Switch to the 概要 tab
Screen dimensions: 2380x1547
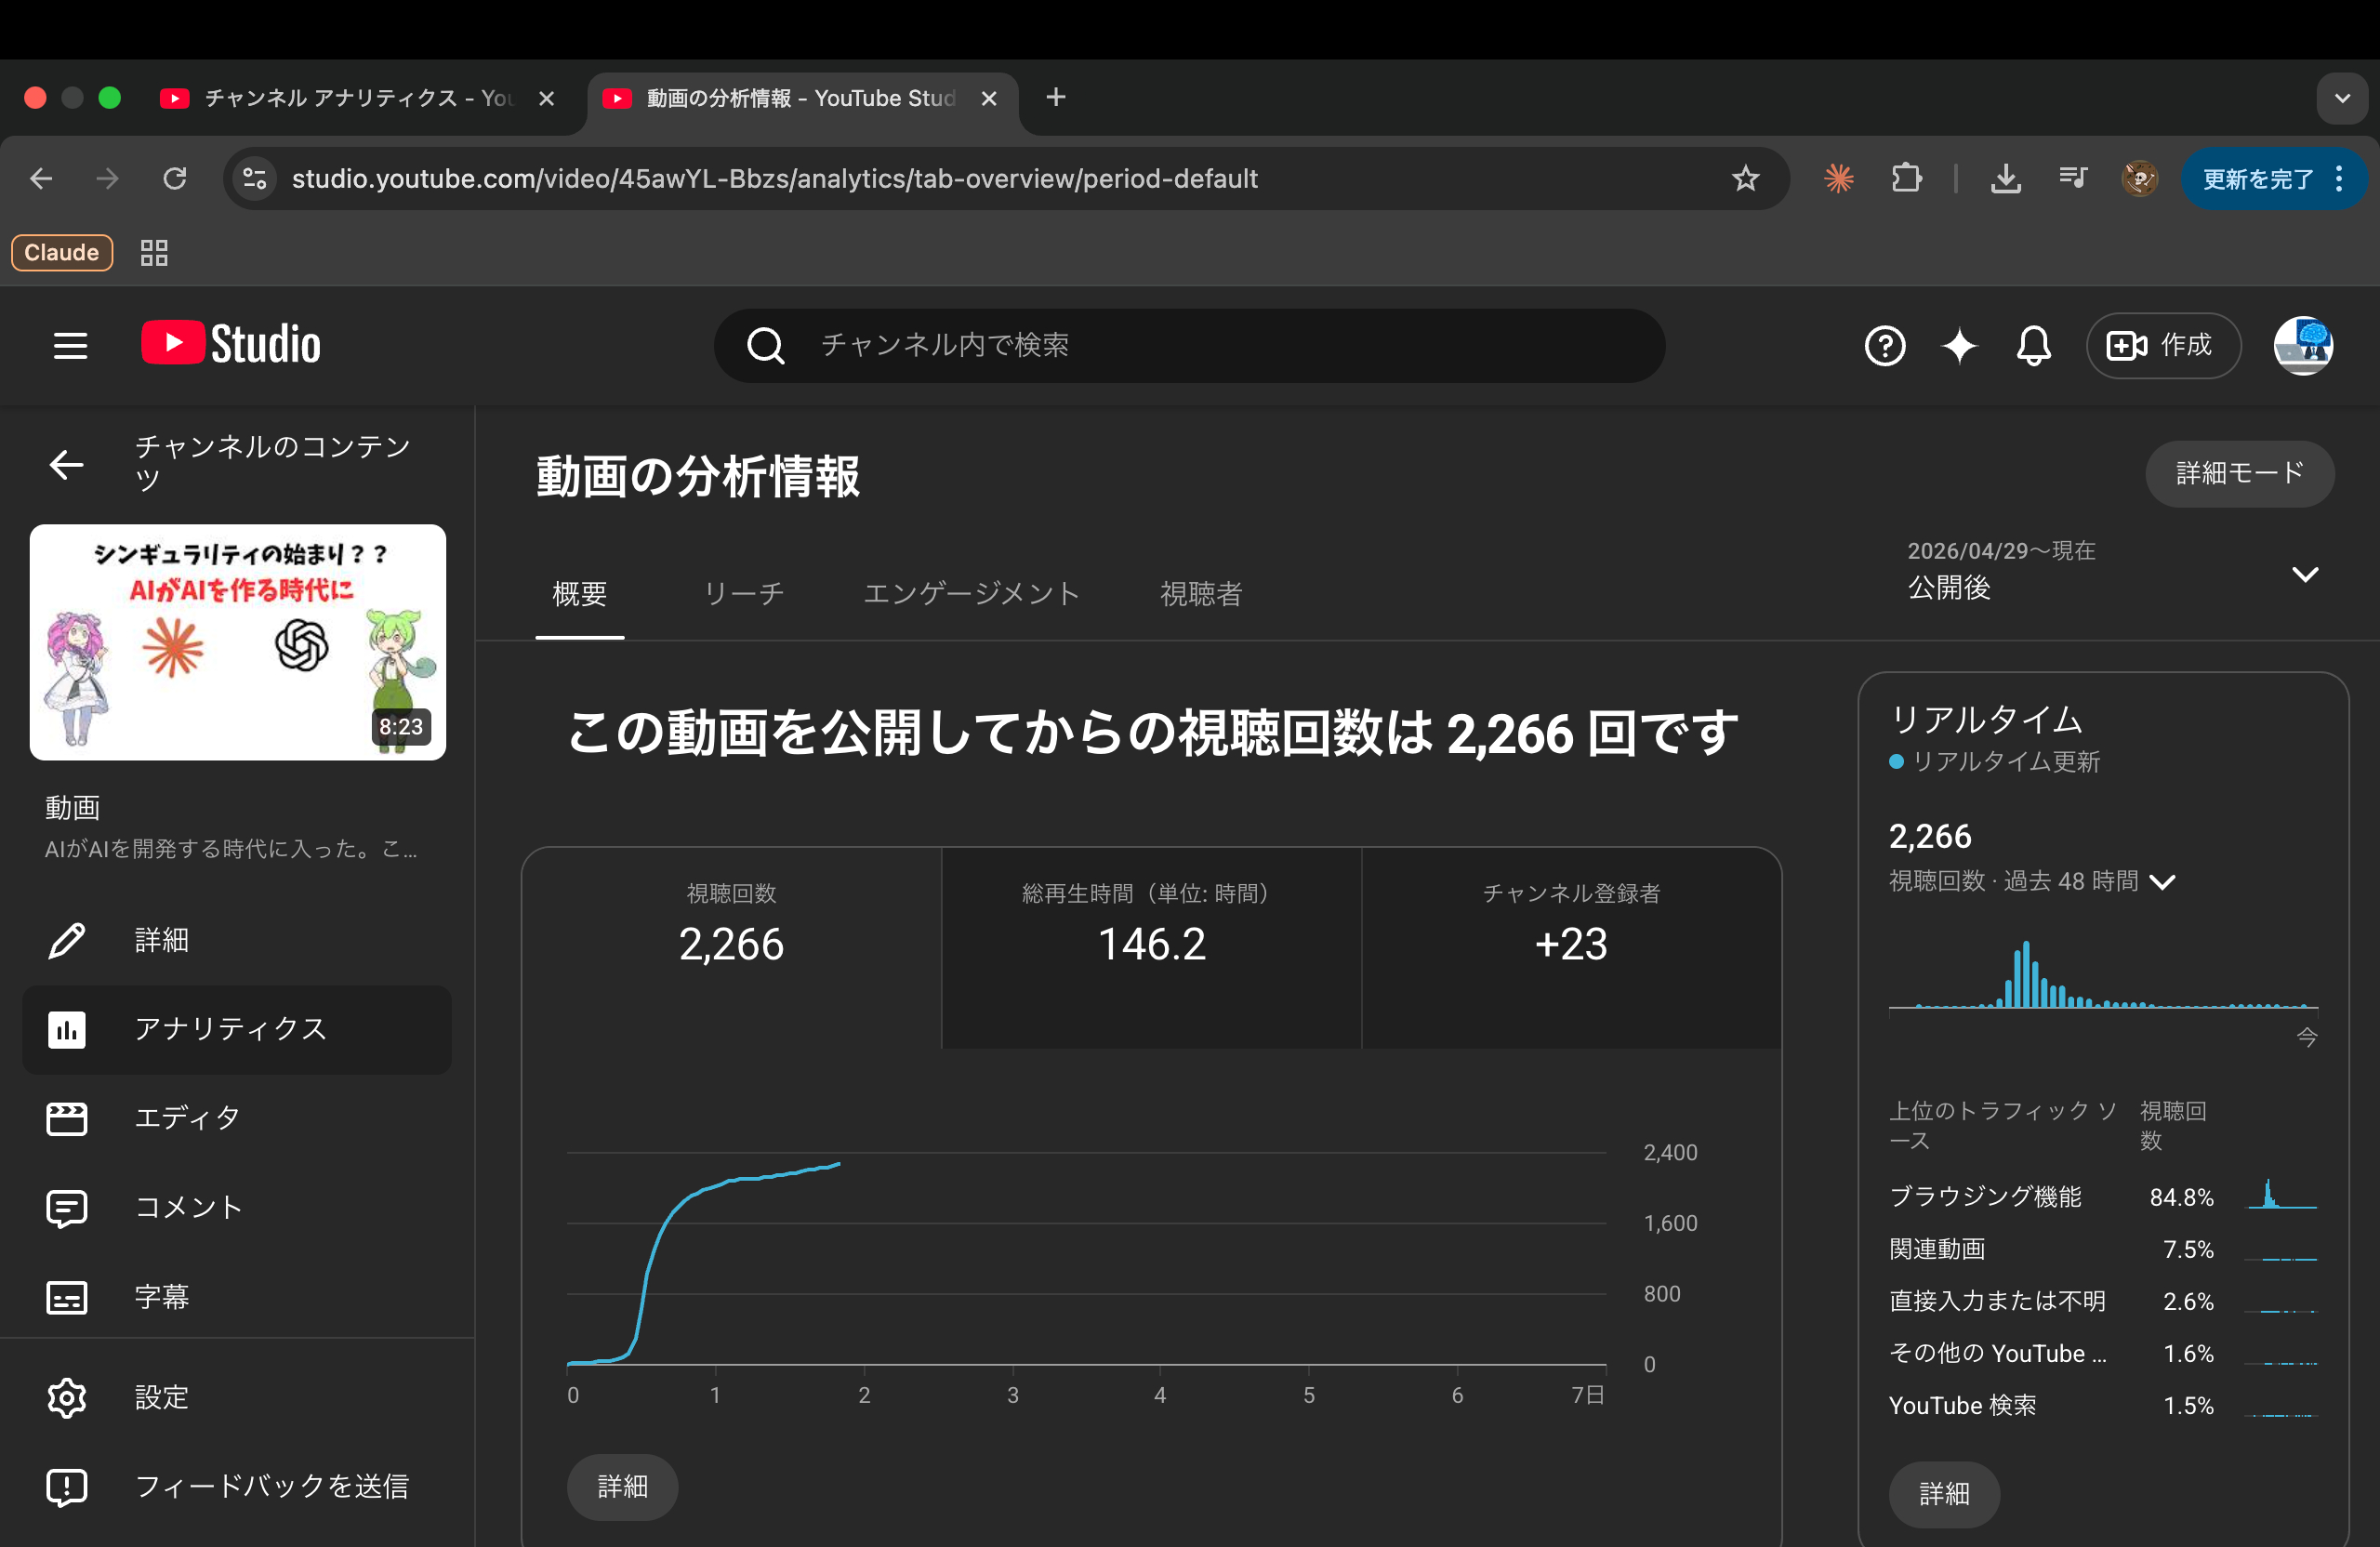(x=580, y=594)
